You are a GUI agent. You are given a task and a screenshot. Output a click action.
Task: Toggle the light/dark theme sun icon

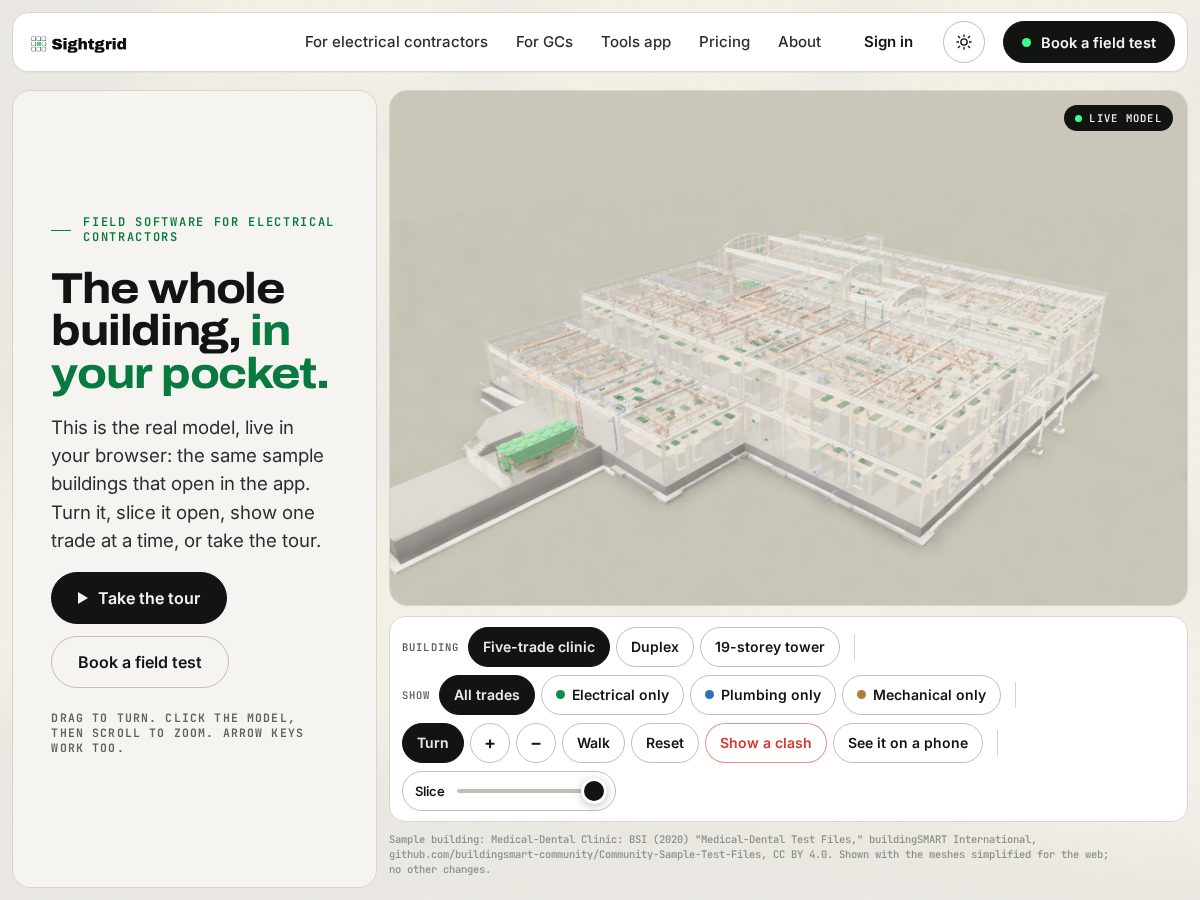[x=964, y=42]
